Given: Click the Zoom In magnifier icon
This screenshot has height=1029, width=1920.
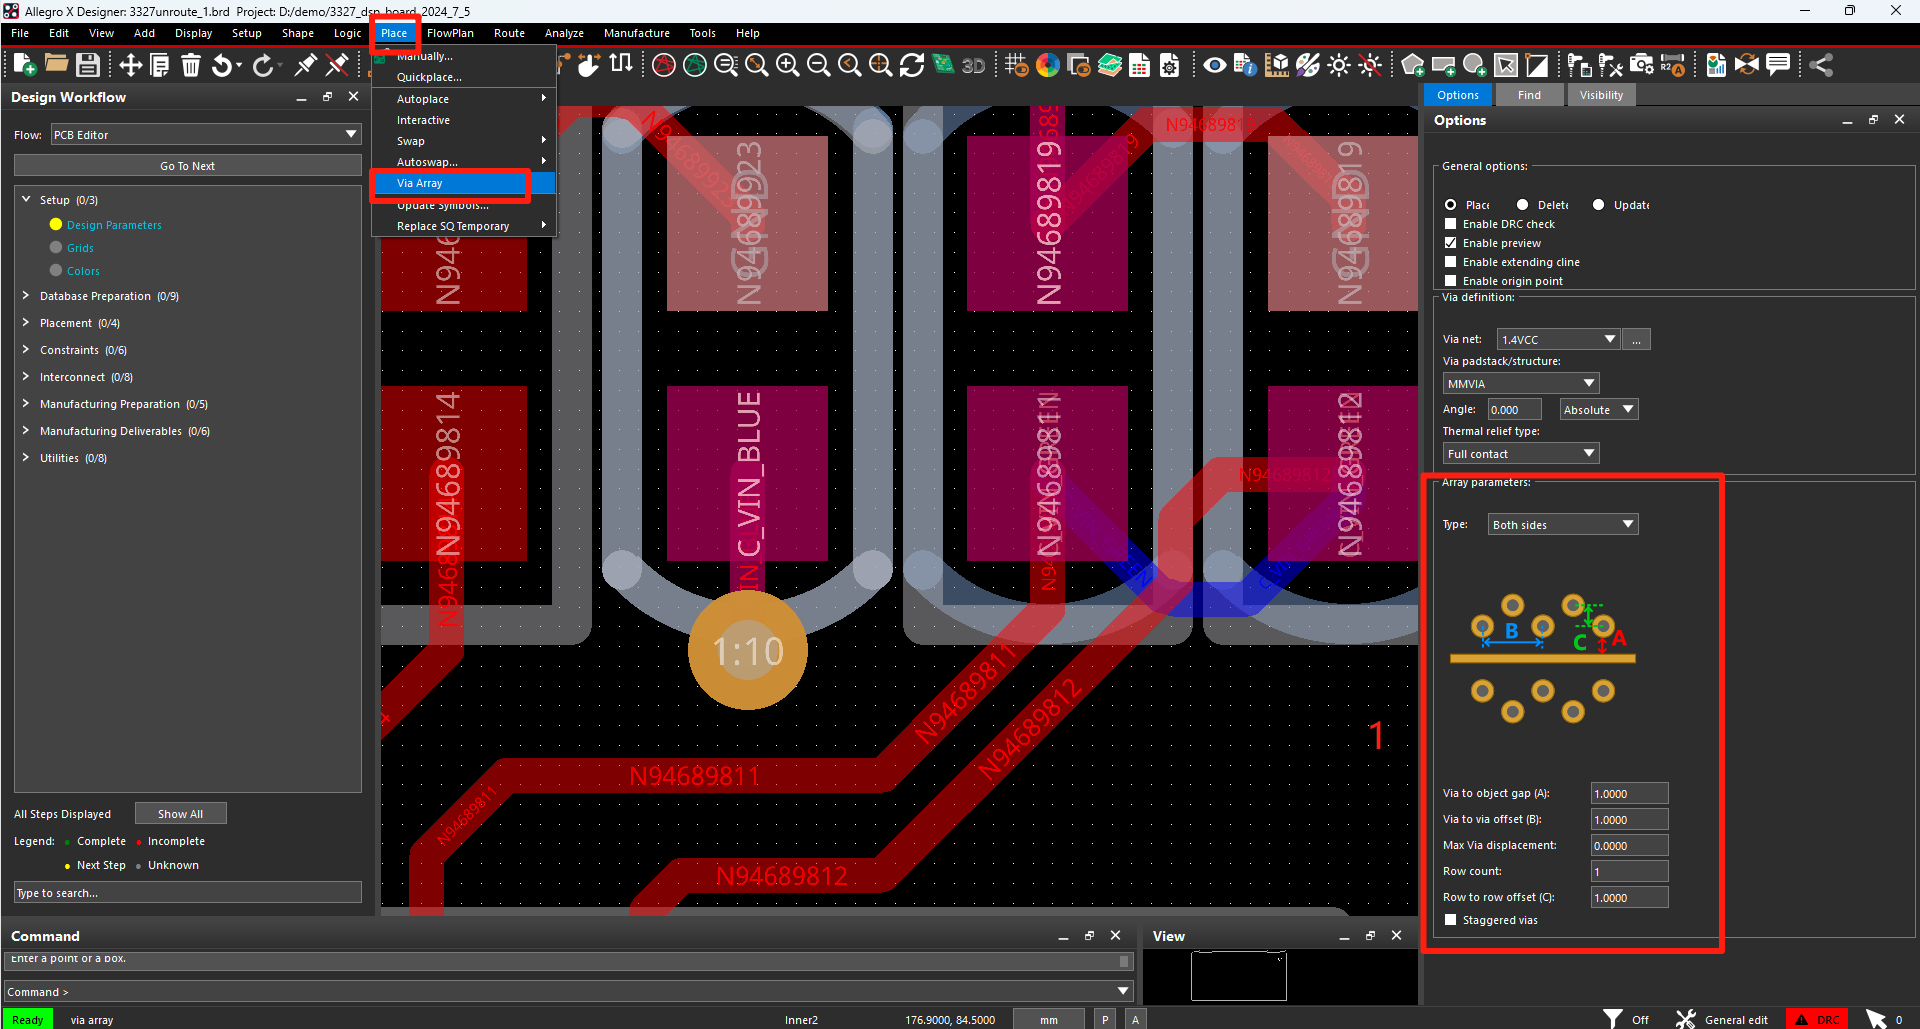Looking at the screenshot, I should click(787, 66).
